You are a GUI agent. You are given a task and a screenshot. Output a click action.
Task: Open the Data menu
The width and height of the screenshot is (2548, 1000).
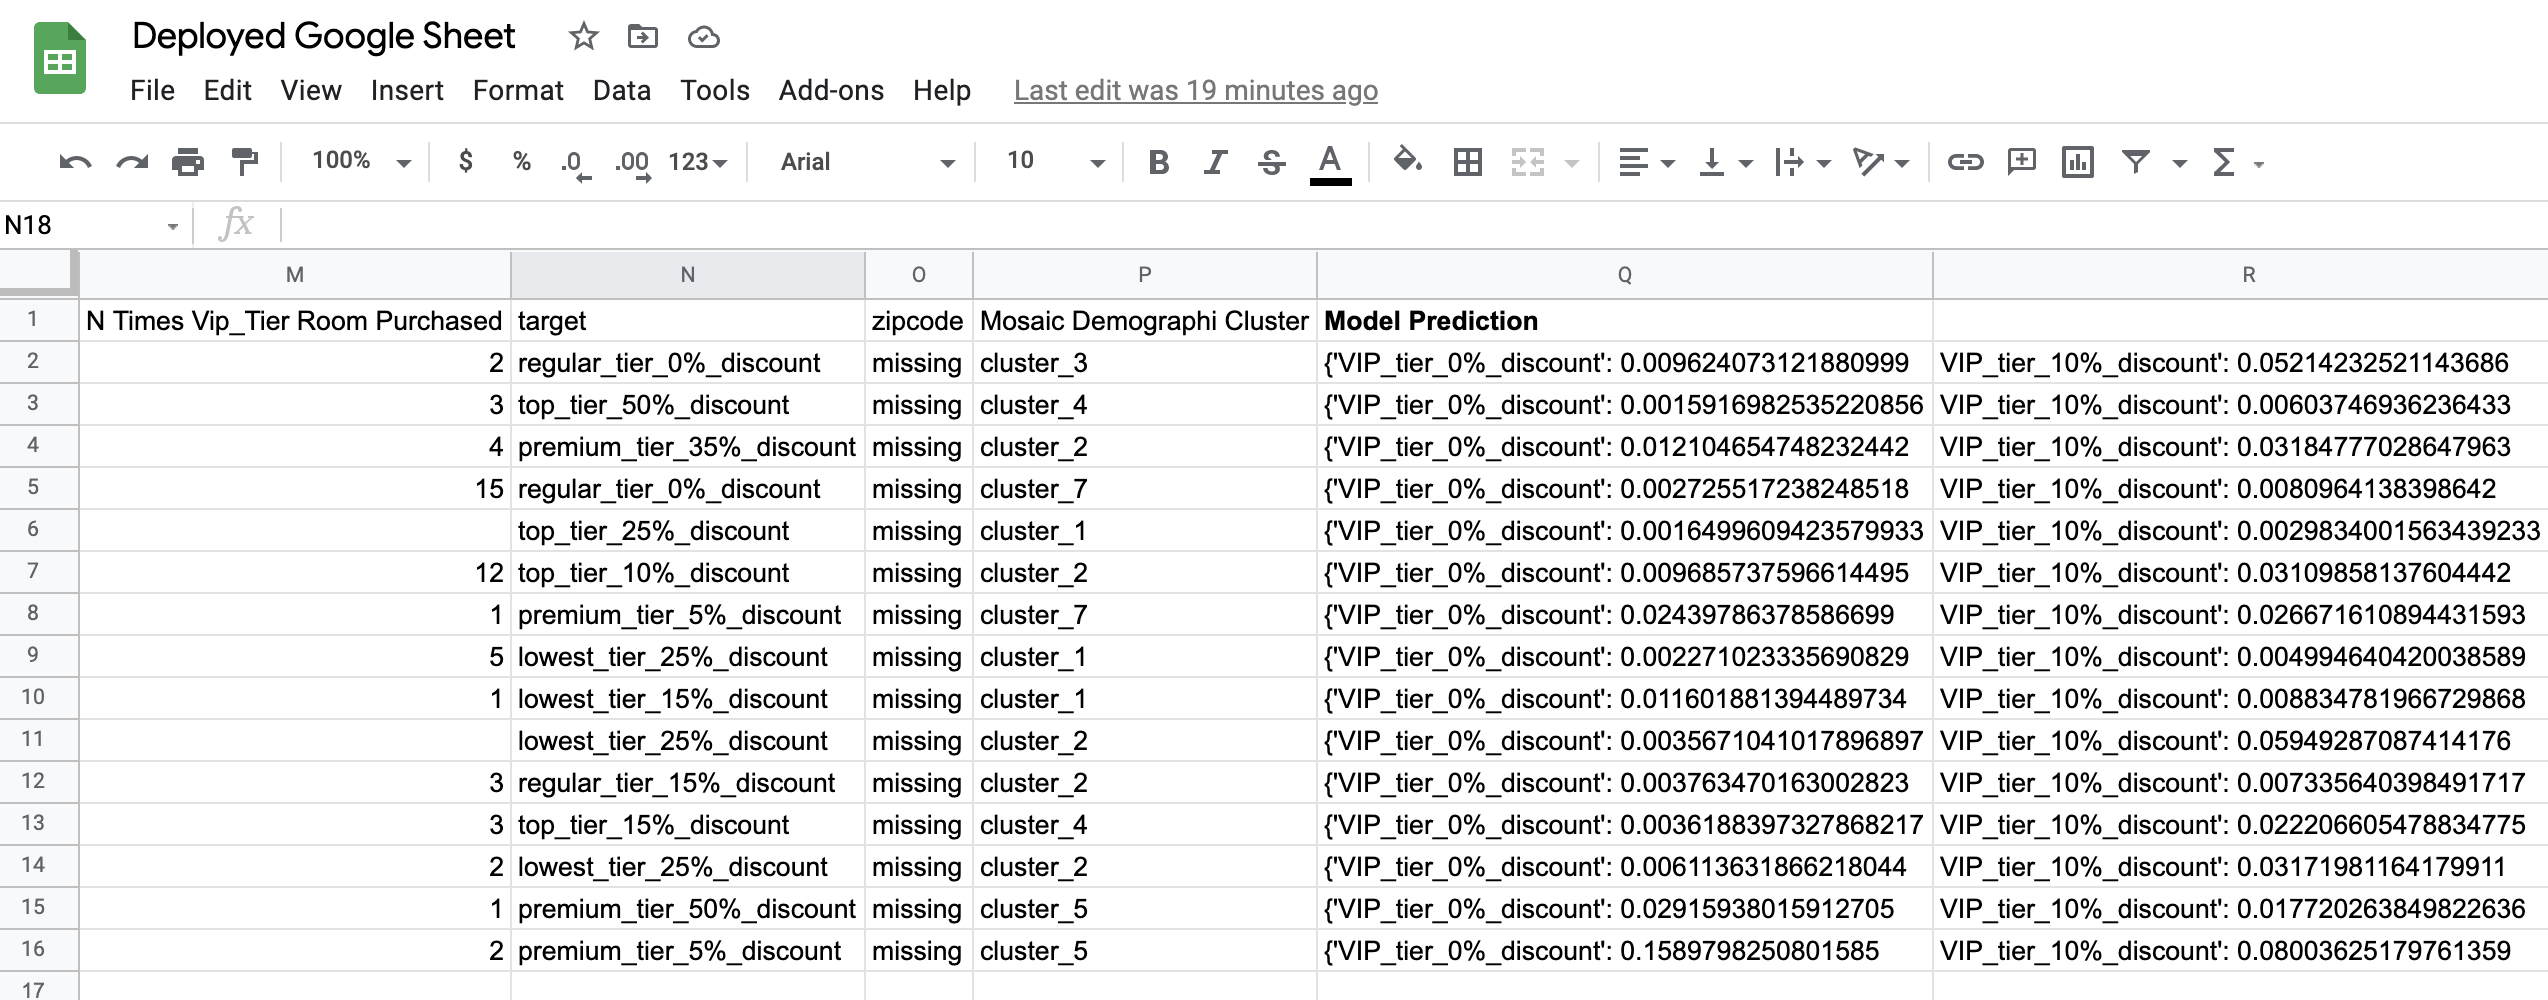click(x=621, y=90)
